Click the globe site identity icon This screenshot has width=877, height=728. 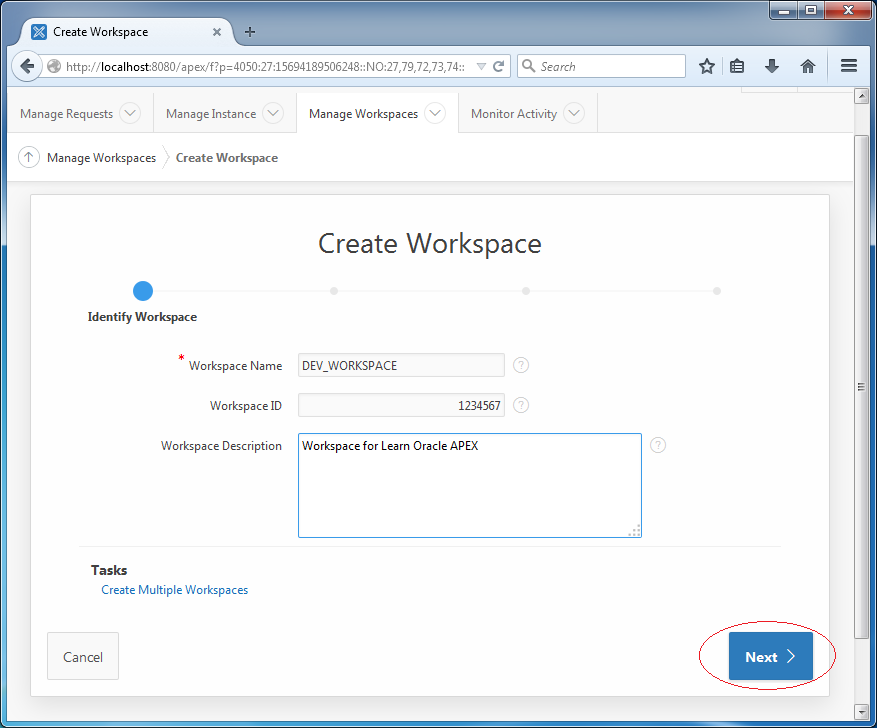tap(54, 67)
